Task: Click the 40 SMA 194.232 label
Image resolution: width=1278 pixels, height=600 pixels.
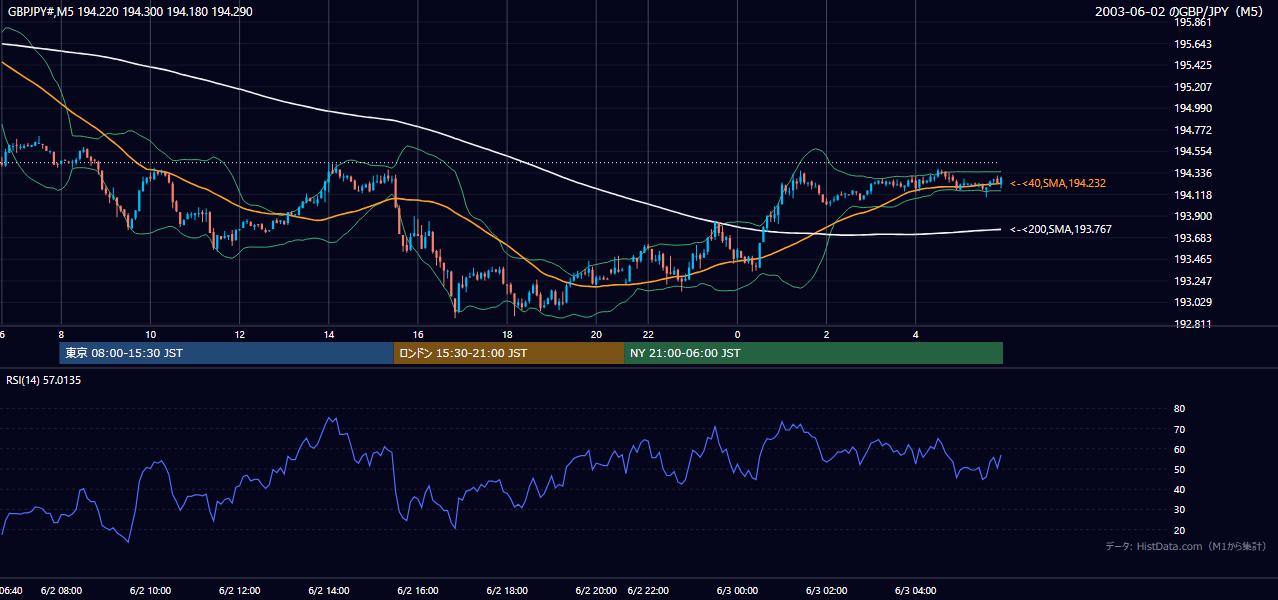Action: coord(1057,183)
